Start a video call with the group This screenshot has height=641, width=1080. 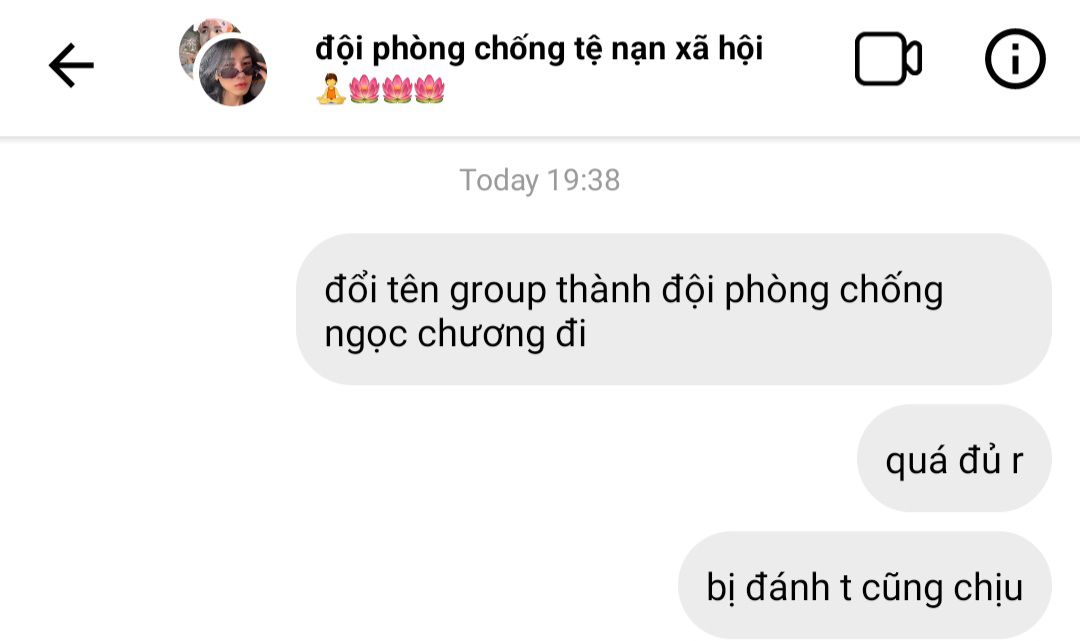pyautogui.click(x=888, y=59)
